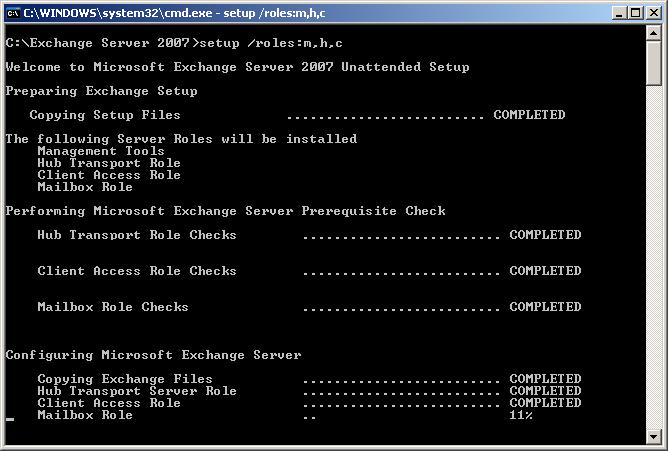Click 'Client Access Role Checks' text
Screen dimensions: 668x451
137,271
